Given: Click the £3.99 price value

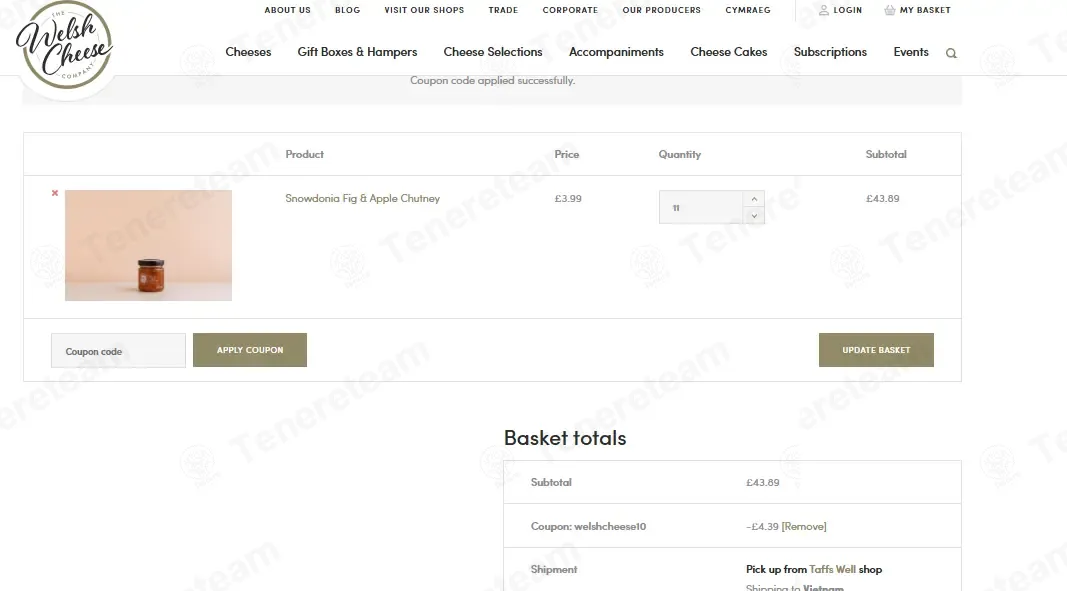Looking at the screenshot, I should pyautogui.click(x=568, y=199).
